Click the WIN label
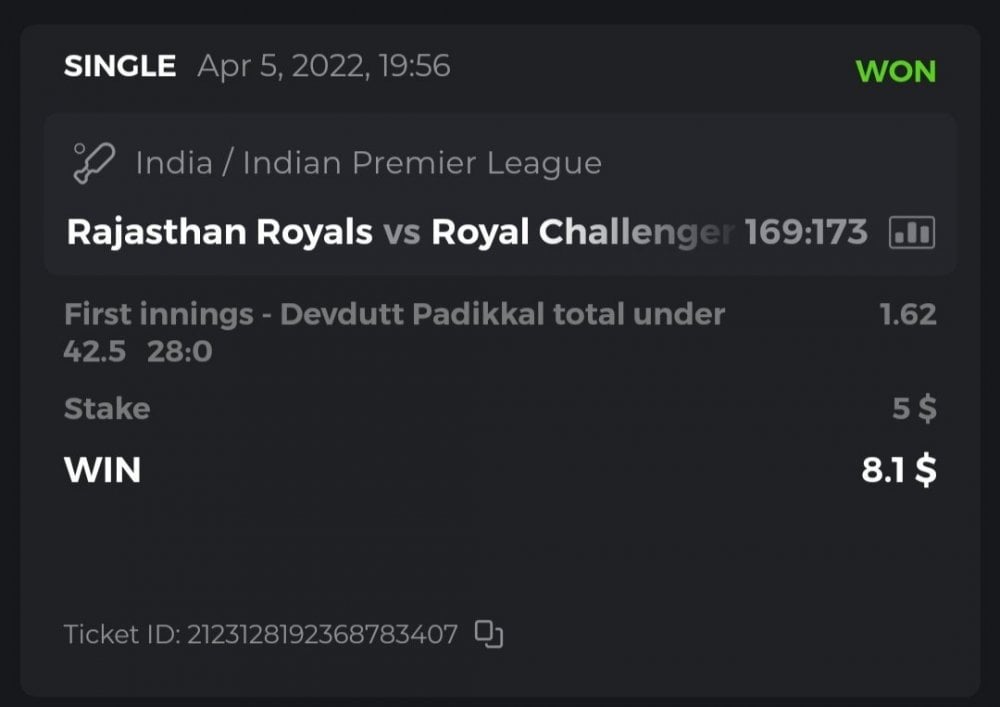Screen dimensions: 1000x707 coord(102,469)
